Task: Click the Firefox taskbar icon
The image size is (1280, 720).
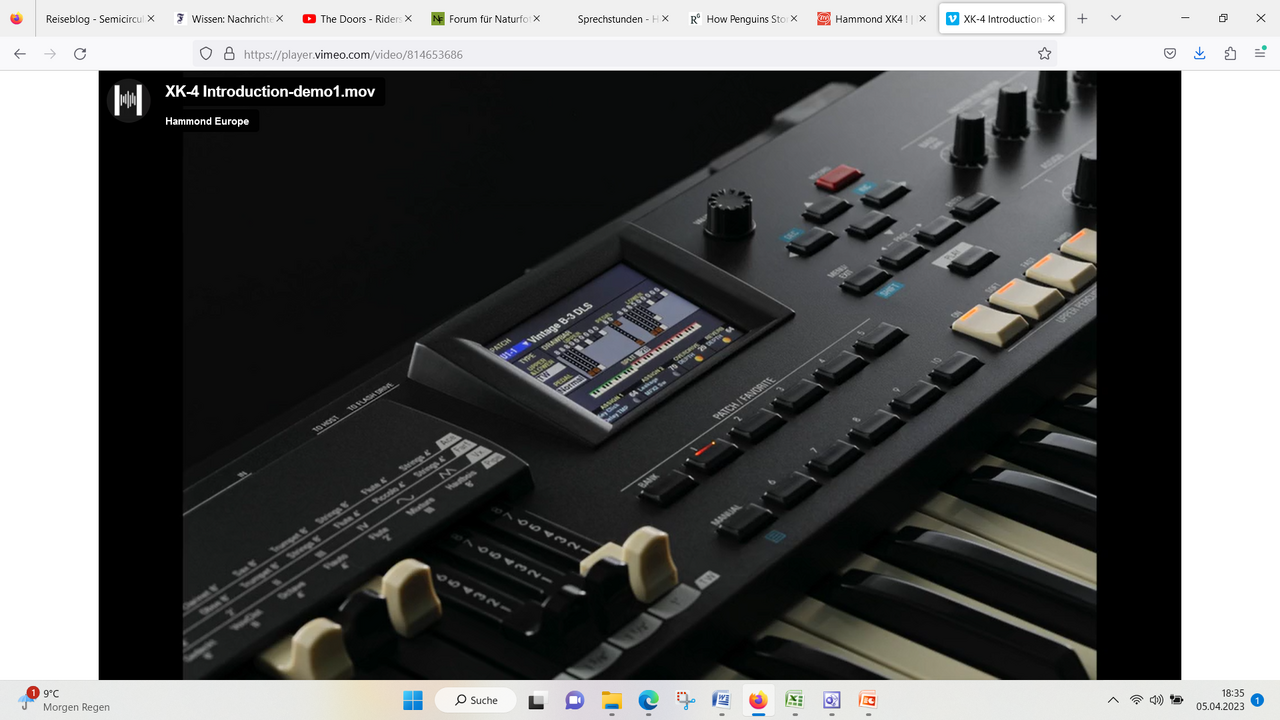Action: (758, 700)
